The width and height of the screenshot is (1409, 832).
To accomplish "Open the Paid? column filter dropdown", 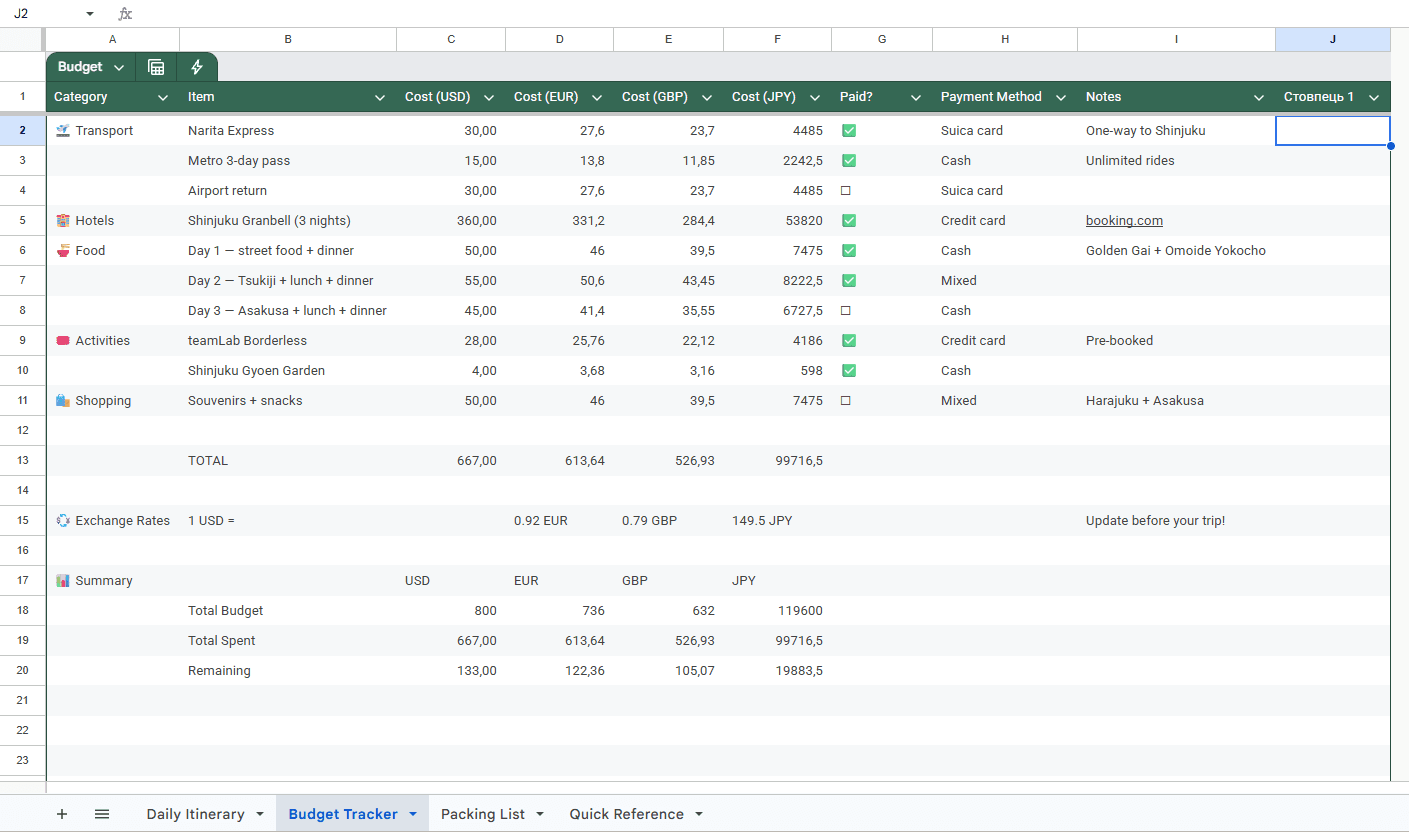I will [916, 98].
